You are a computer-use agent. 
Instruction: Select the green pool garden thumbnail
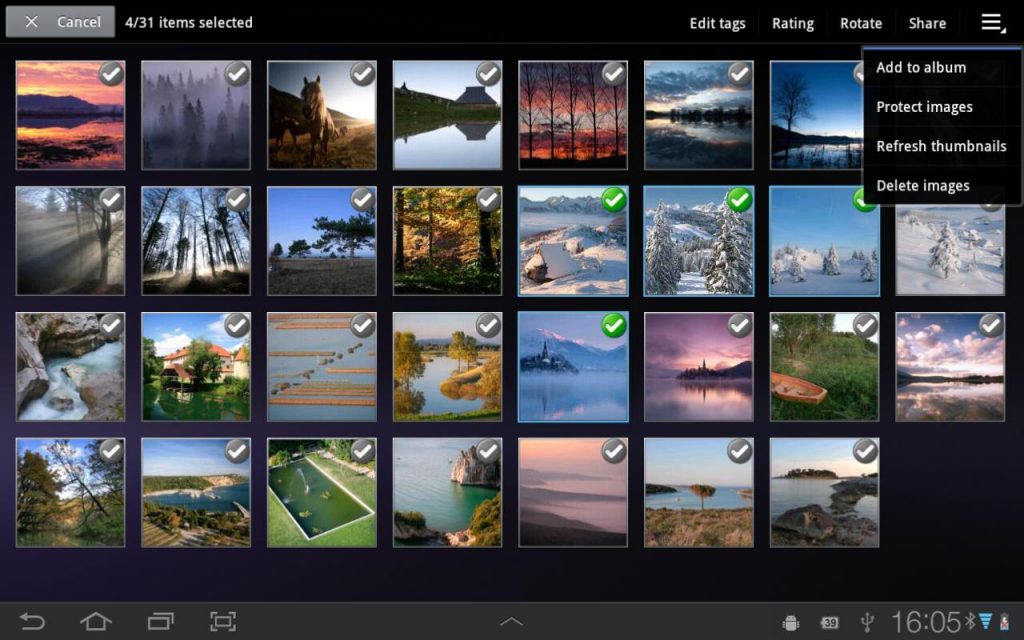[x=321, y=492]
